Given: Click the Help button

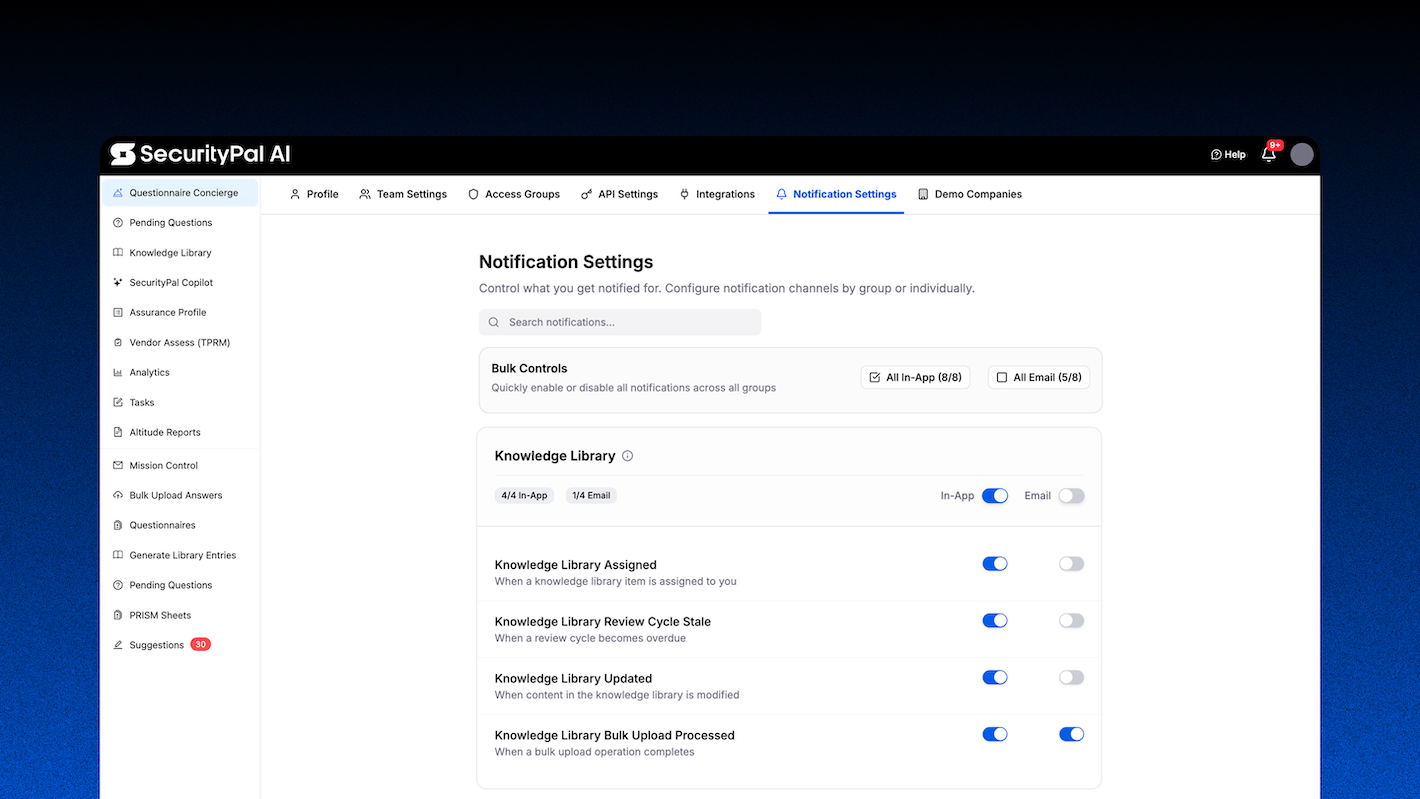Looking at the screenshot, I should pos(1228,155).
